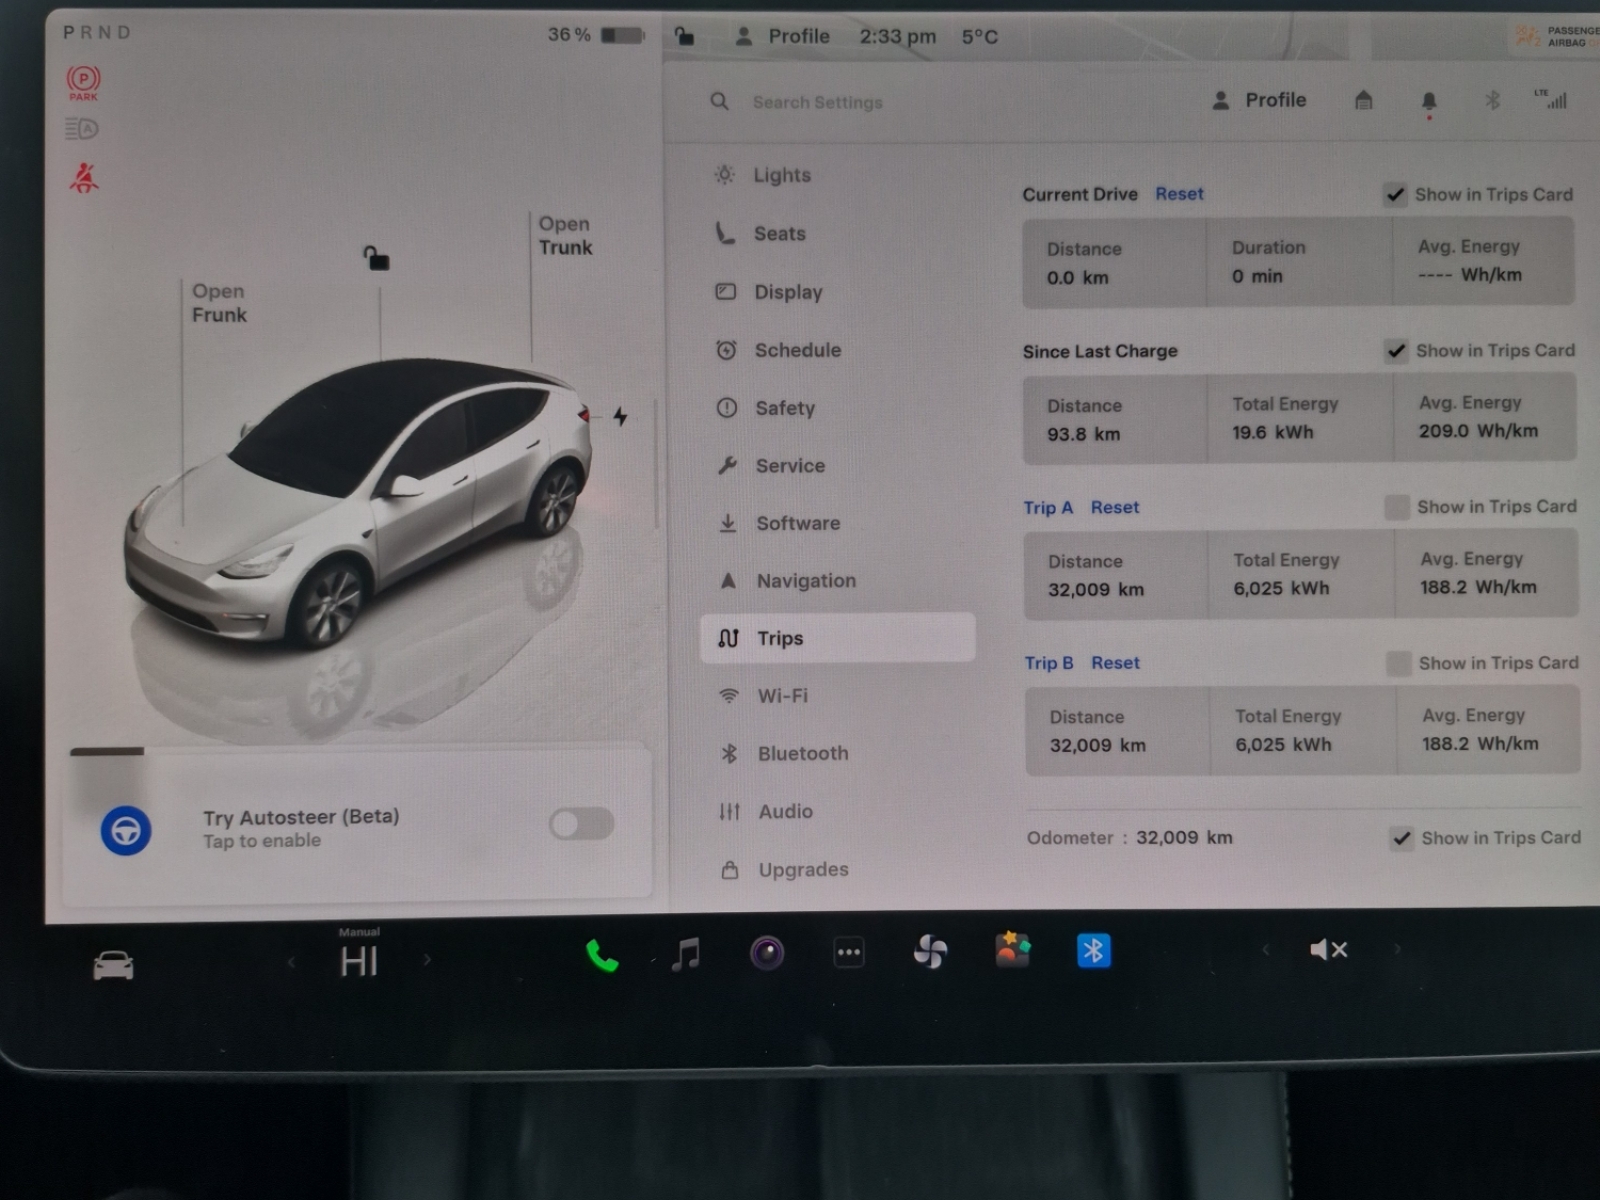
Task: Open the phone app in dock
Action: pos(601,955)
